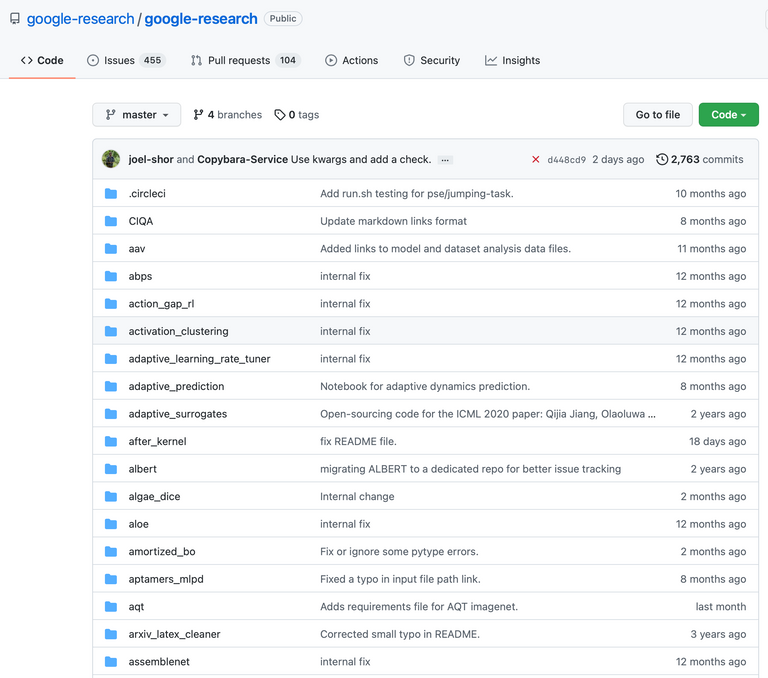Open the aptamers_mlpd folder
Screen dimensions: 768x678
(166, 579)
